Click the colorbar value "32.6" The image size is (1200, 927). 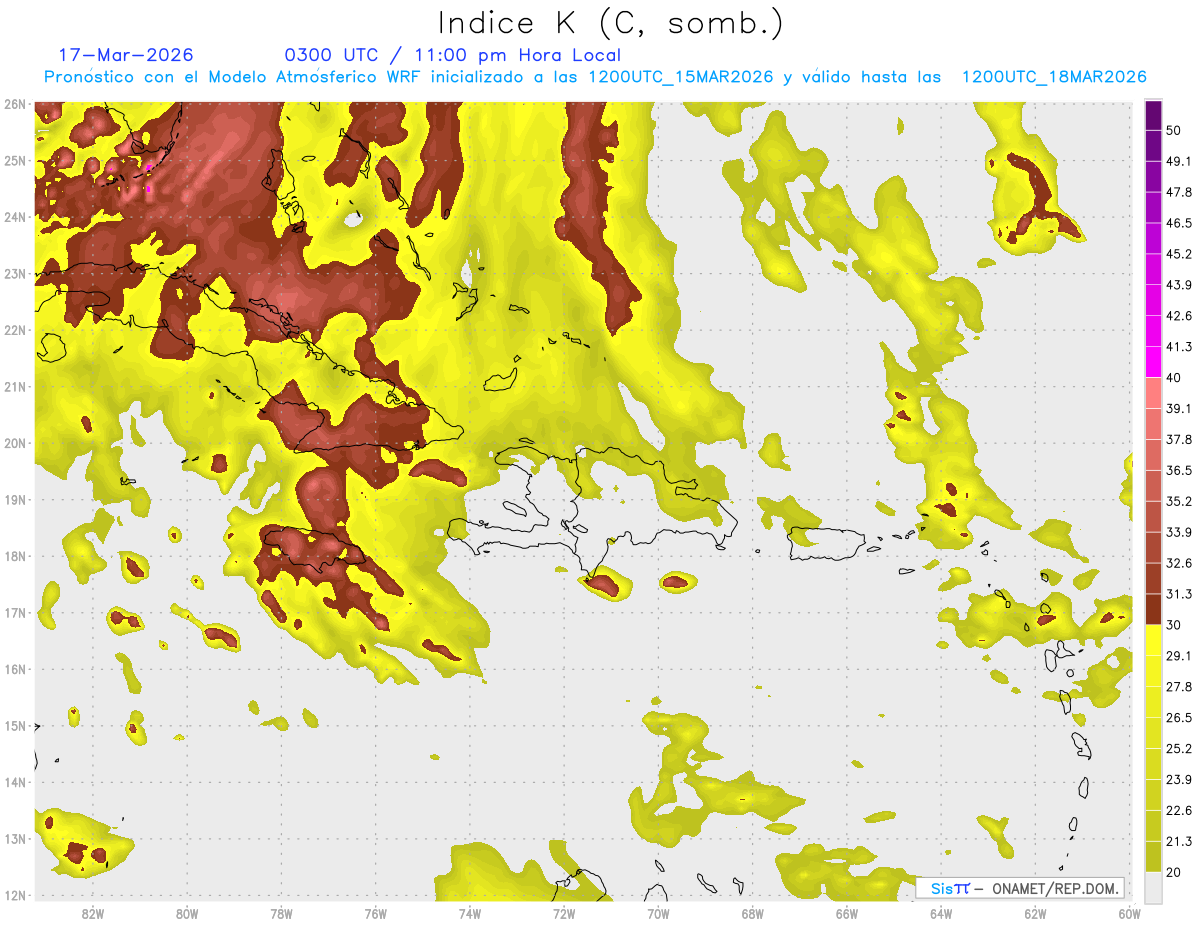coord(1179,563)
